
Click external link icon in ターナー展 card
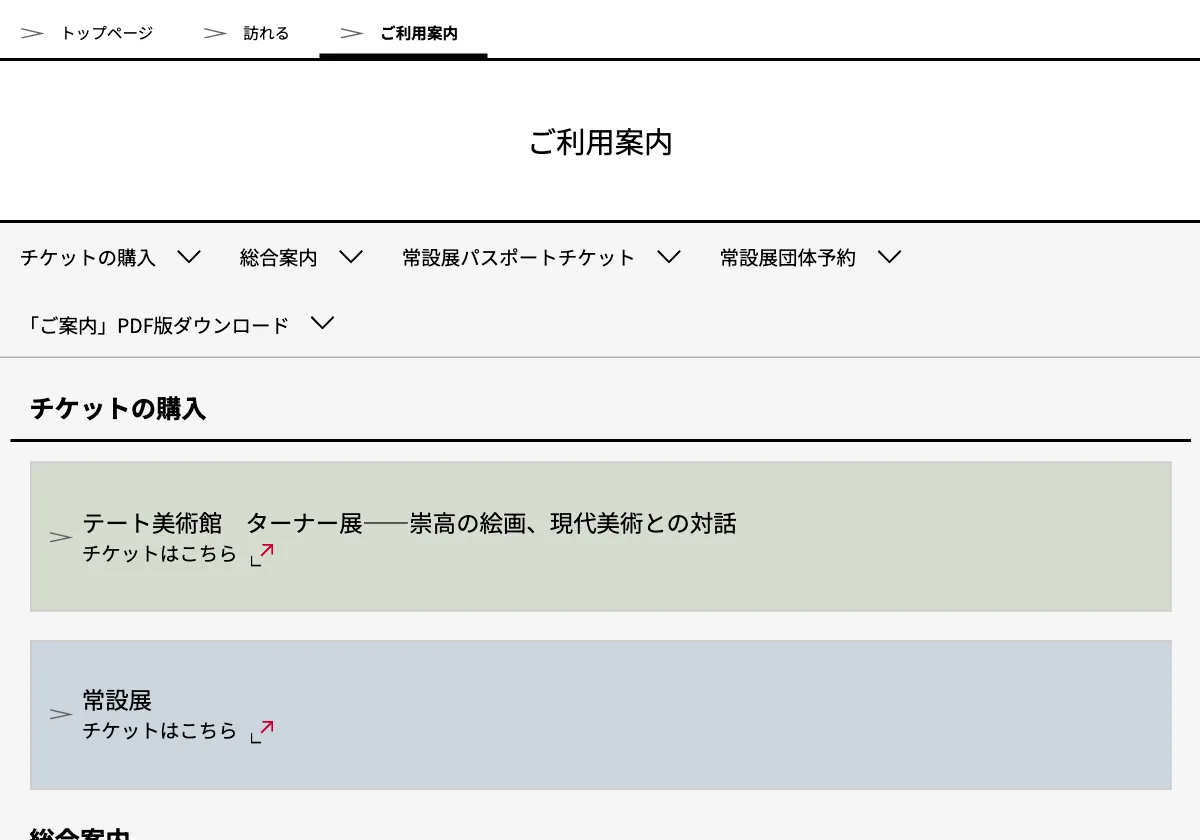coord(262,555)
